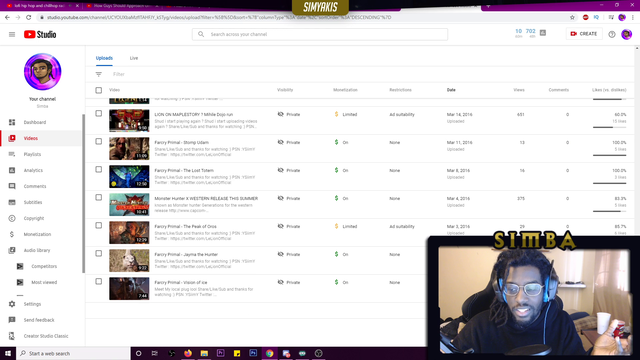Open Comments in the sidebar
This screenshot has height=360, width=640.
point(41,186)
